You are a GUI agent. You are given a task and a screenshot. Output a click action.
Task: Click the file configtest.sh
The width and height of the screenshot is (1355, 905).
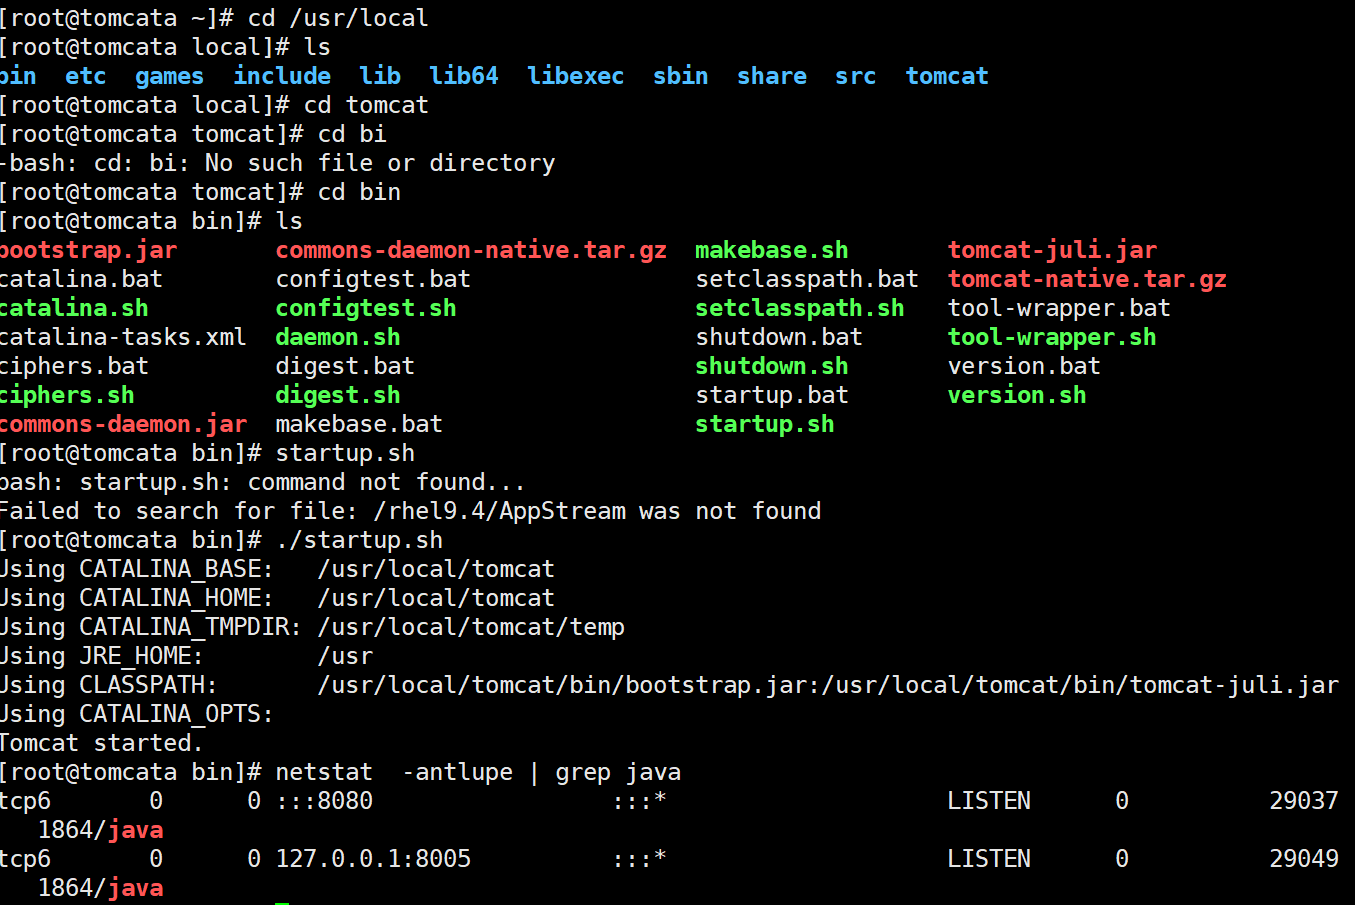[366, 308]
